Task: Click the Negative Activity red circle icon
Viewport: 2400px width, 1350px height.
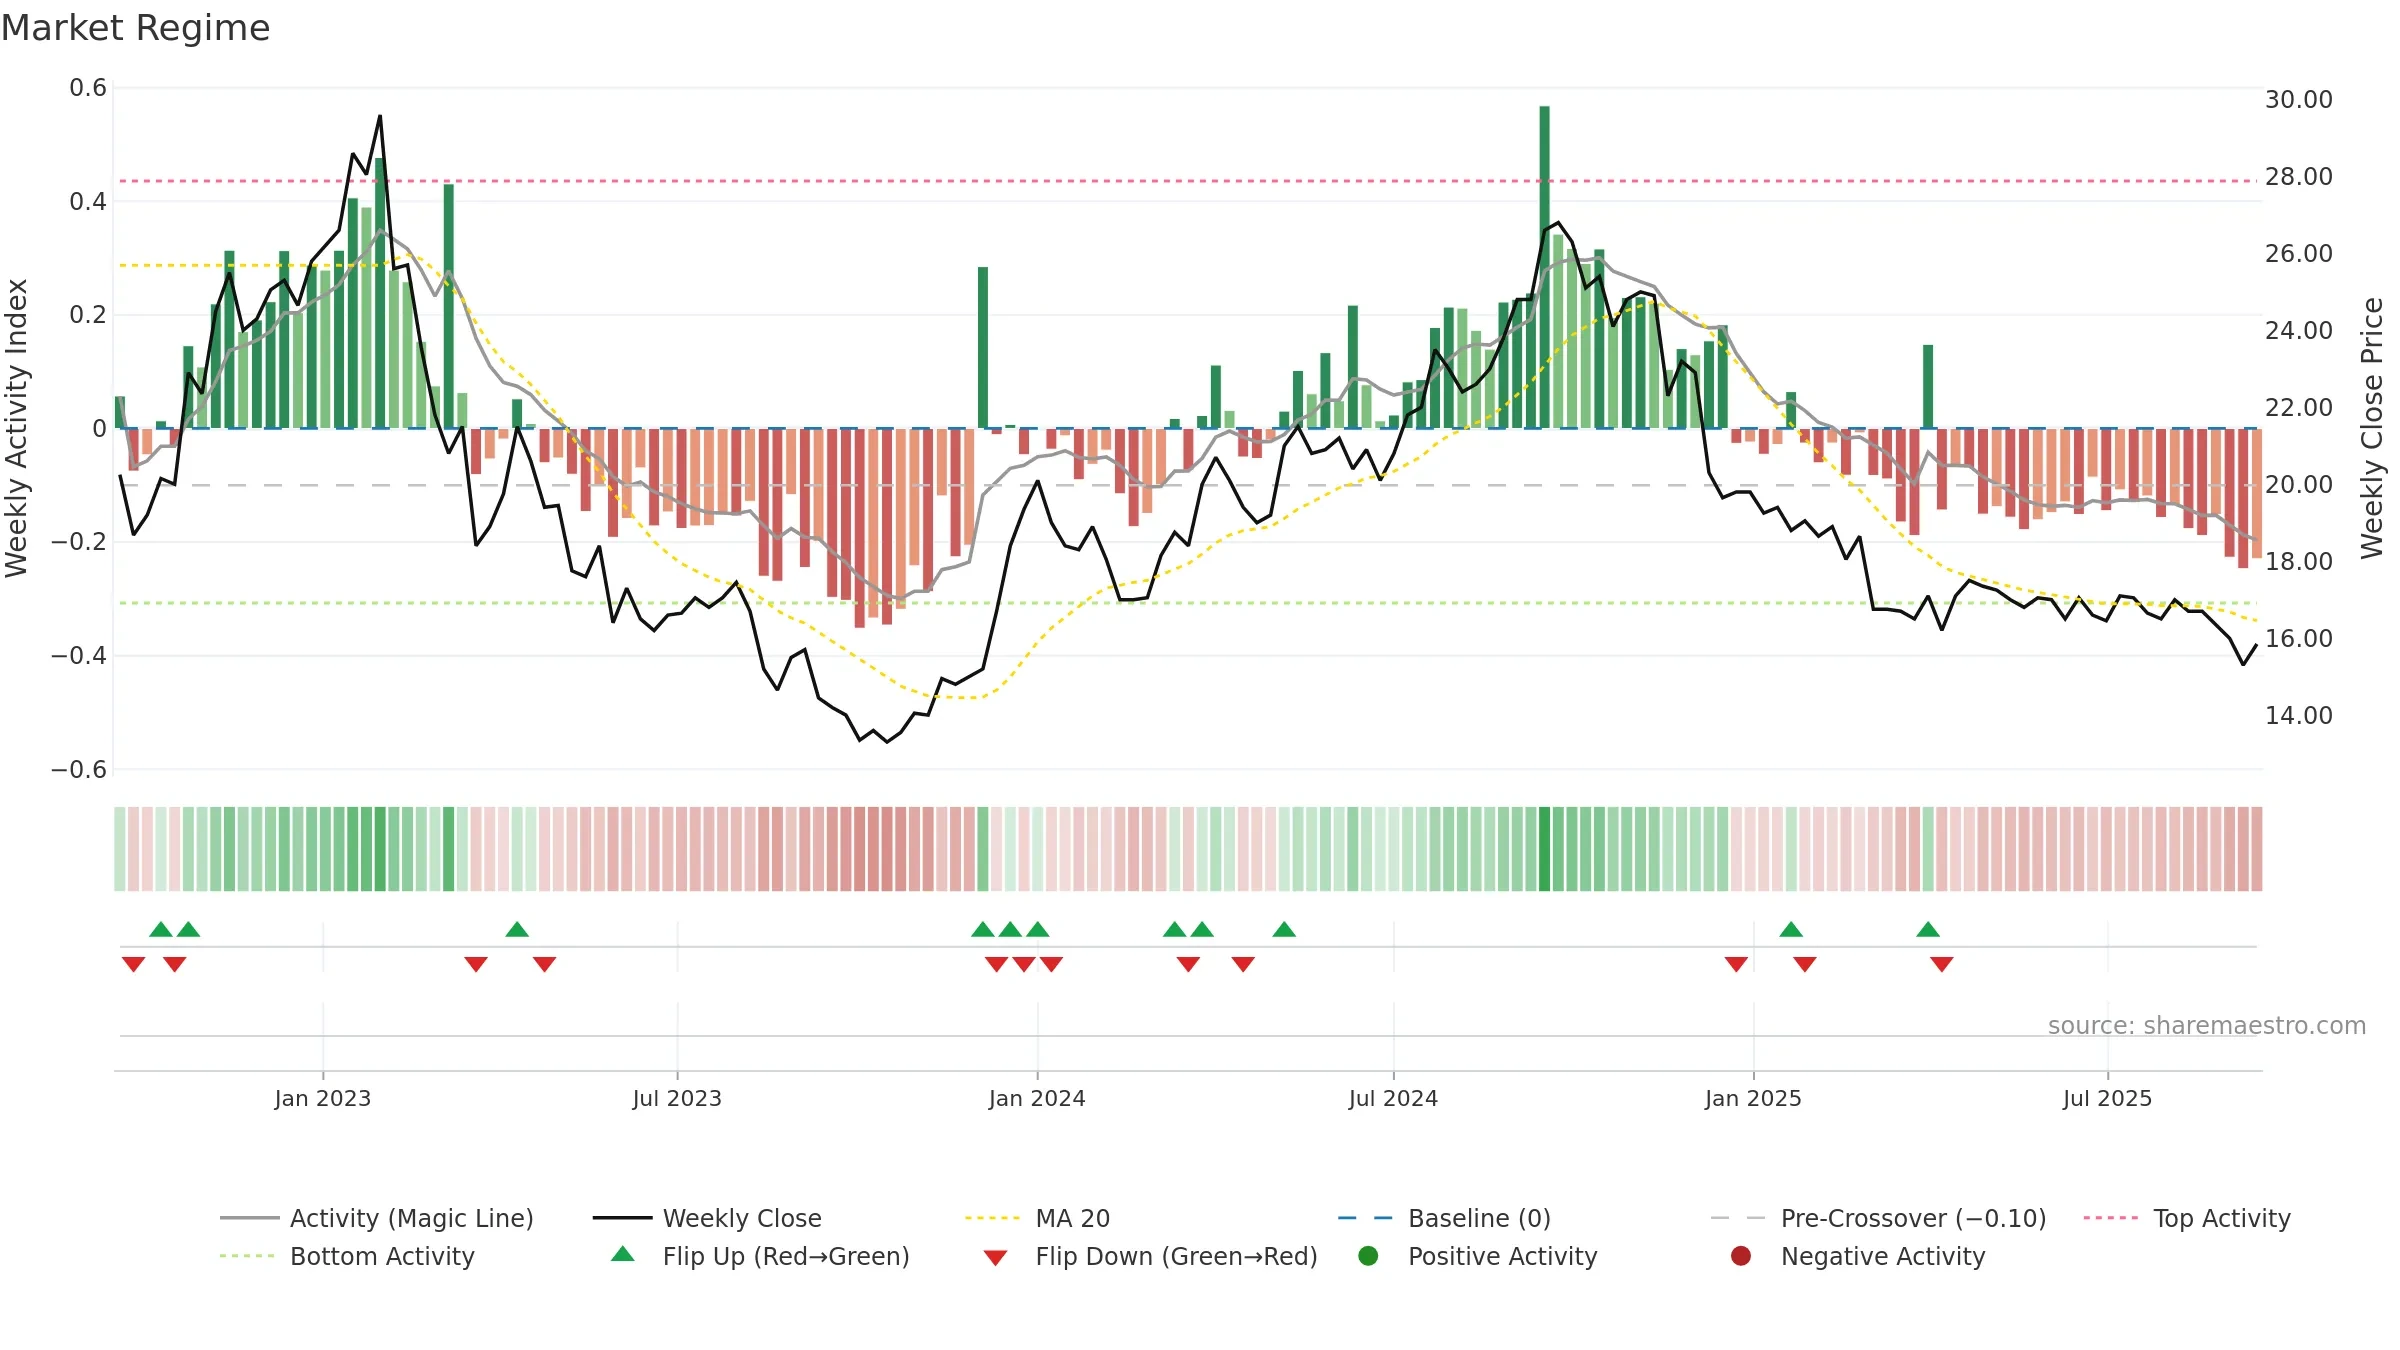Action: coord(1741,1256)
